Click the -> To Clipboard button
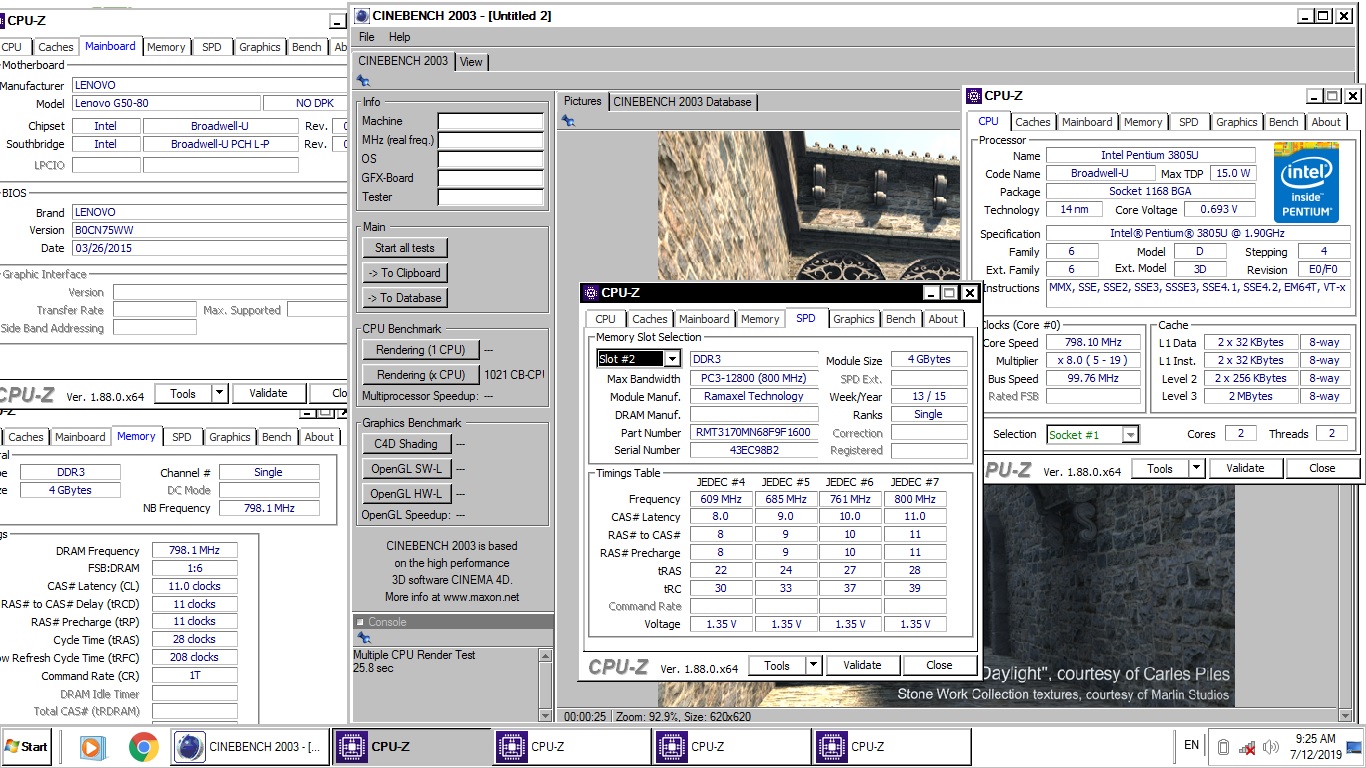Image resolution: width=1366 pixels, height=768 pixels. (x=404, y=273)
